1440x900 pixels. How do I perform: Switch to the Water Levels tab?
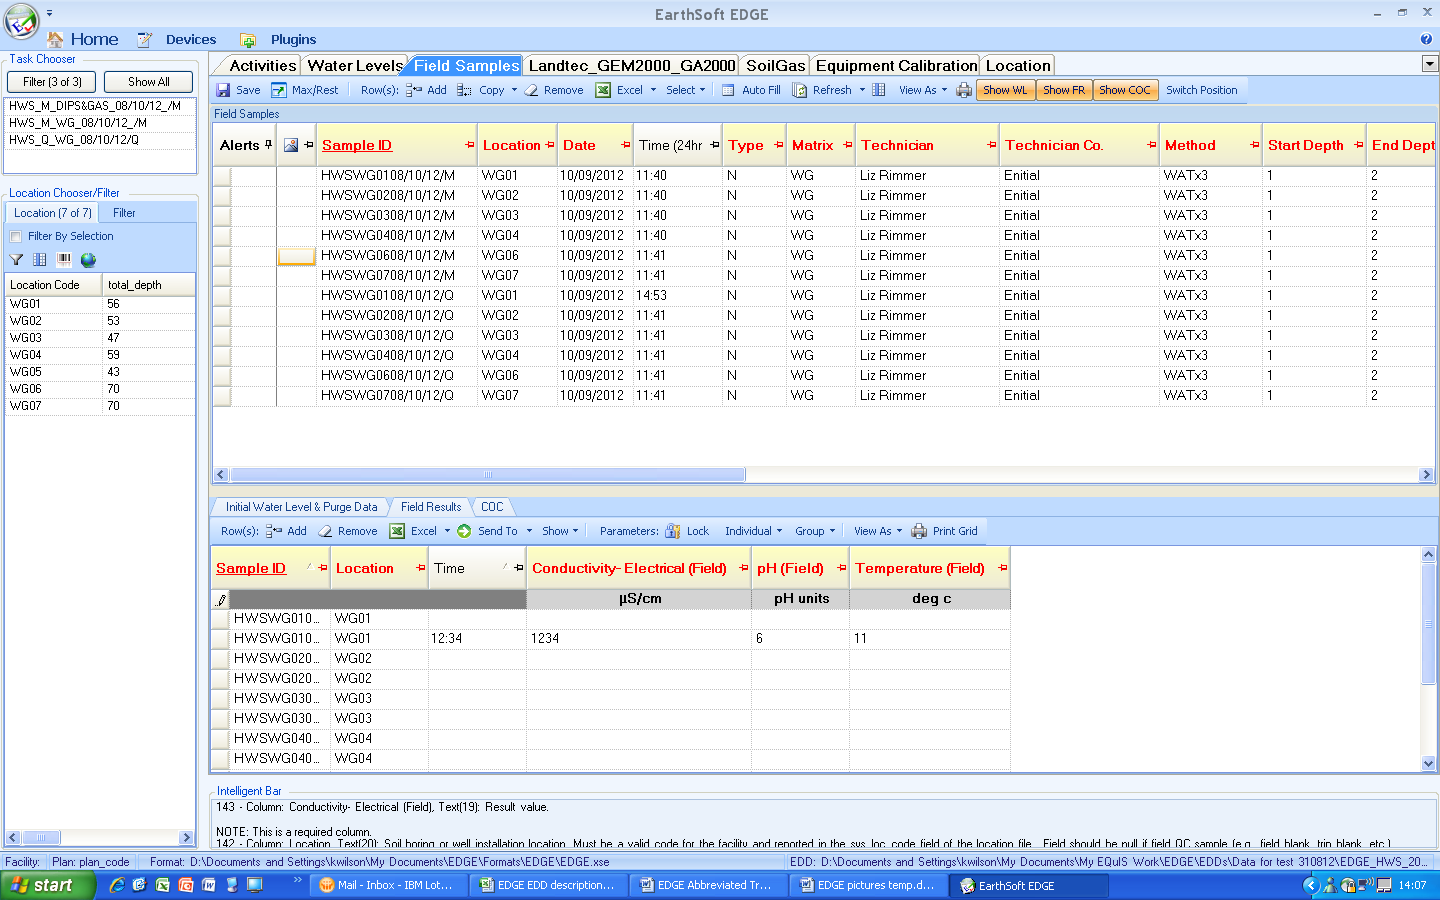tap(355, 66)
